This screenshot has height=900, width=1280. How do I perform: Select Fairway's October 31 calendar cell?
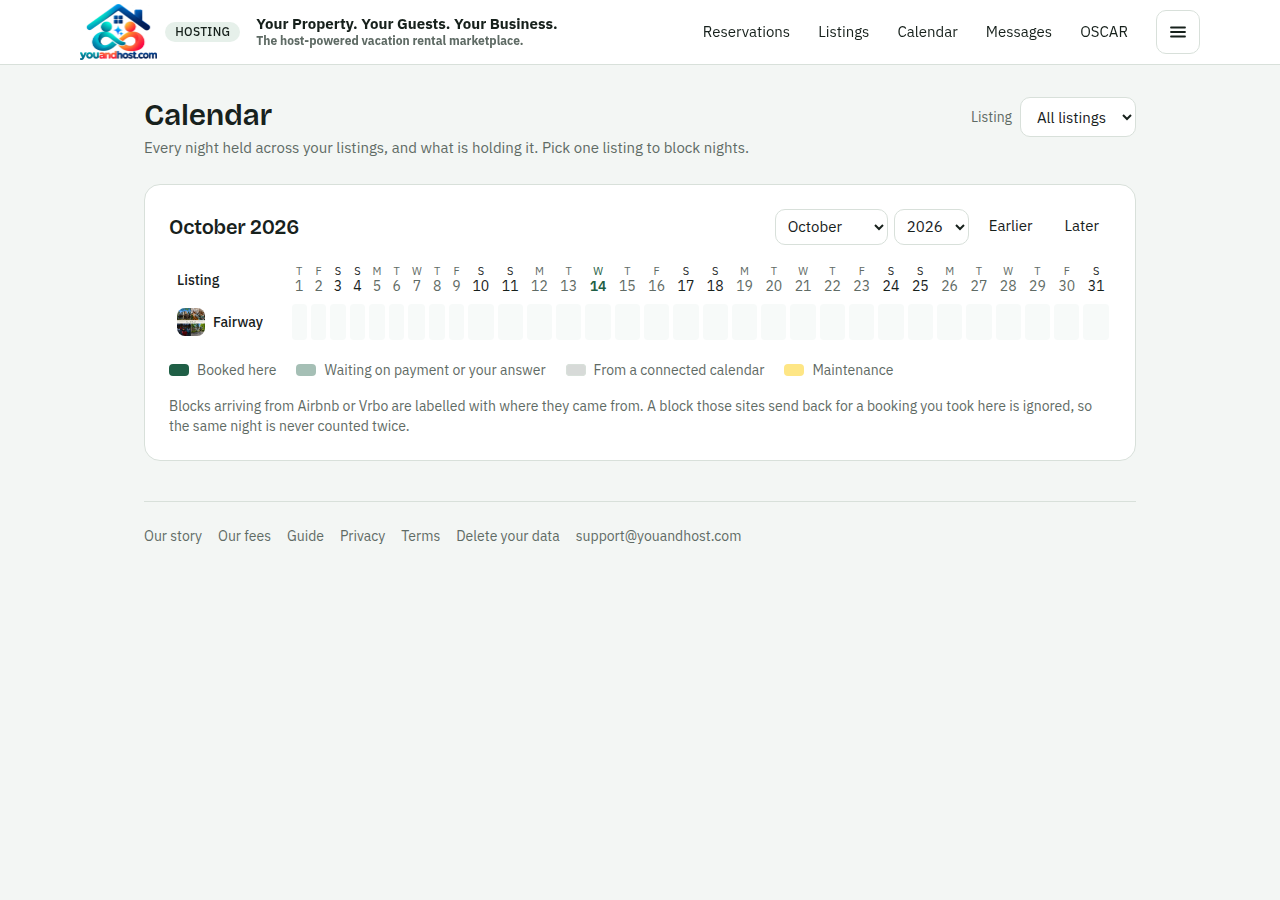(x=1096, y=322)
